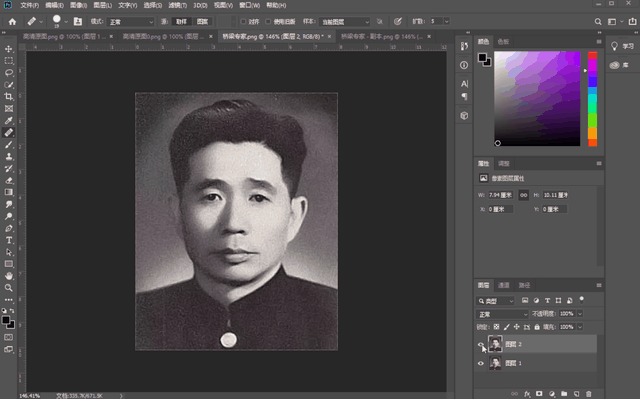Open the 图像(I) menu
Viewport: 640px width, 399px height.
[78, 5]
